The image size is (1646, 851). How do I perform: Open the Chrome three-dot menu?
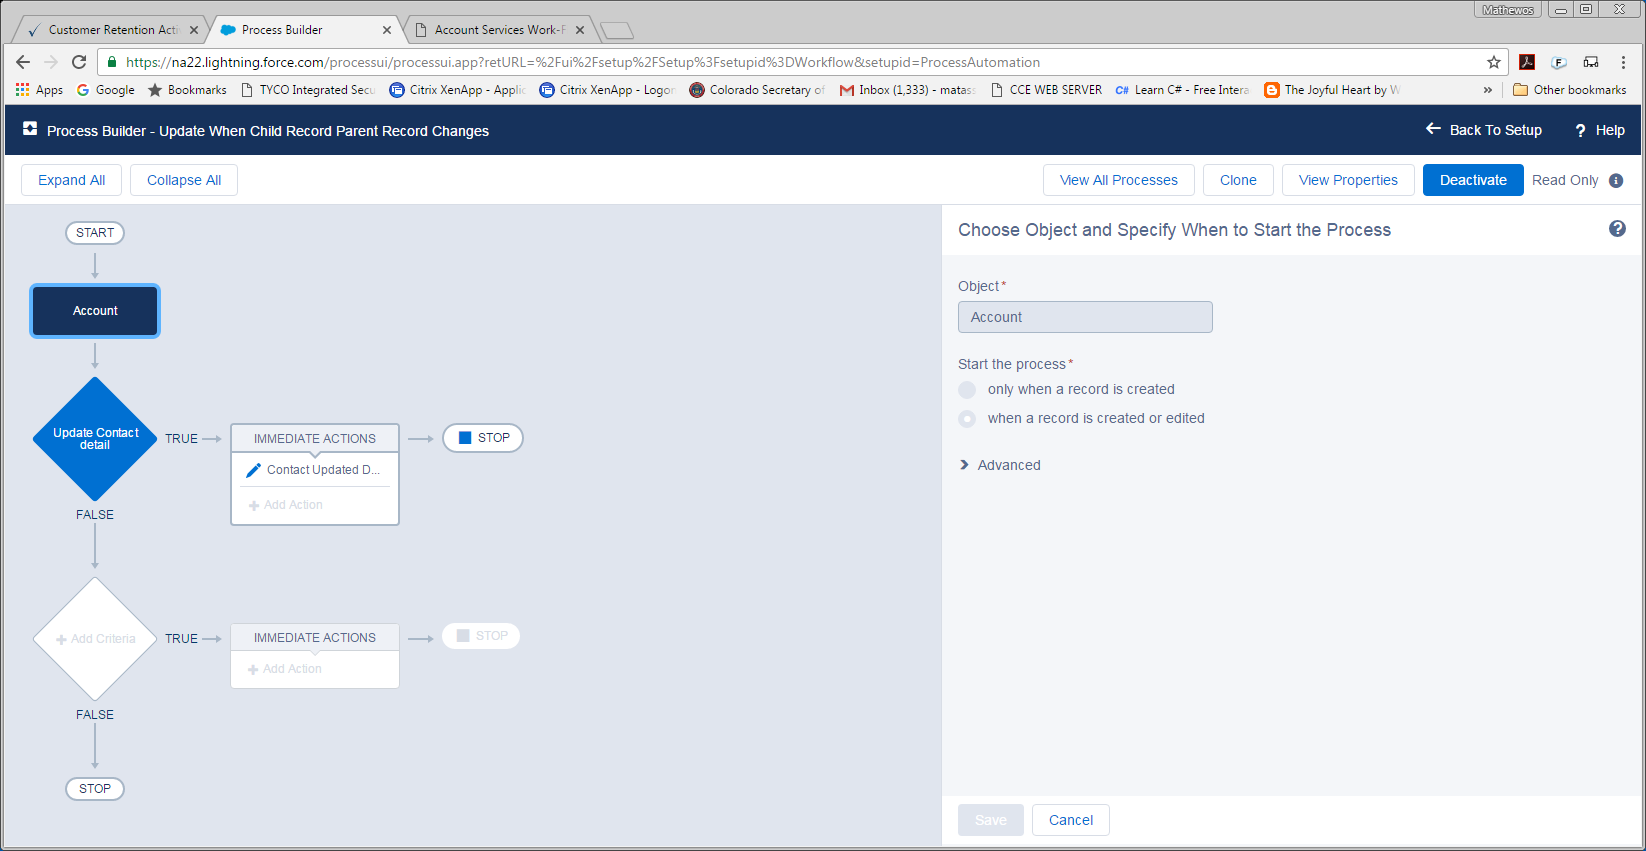click(x=1623, y=62)
